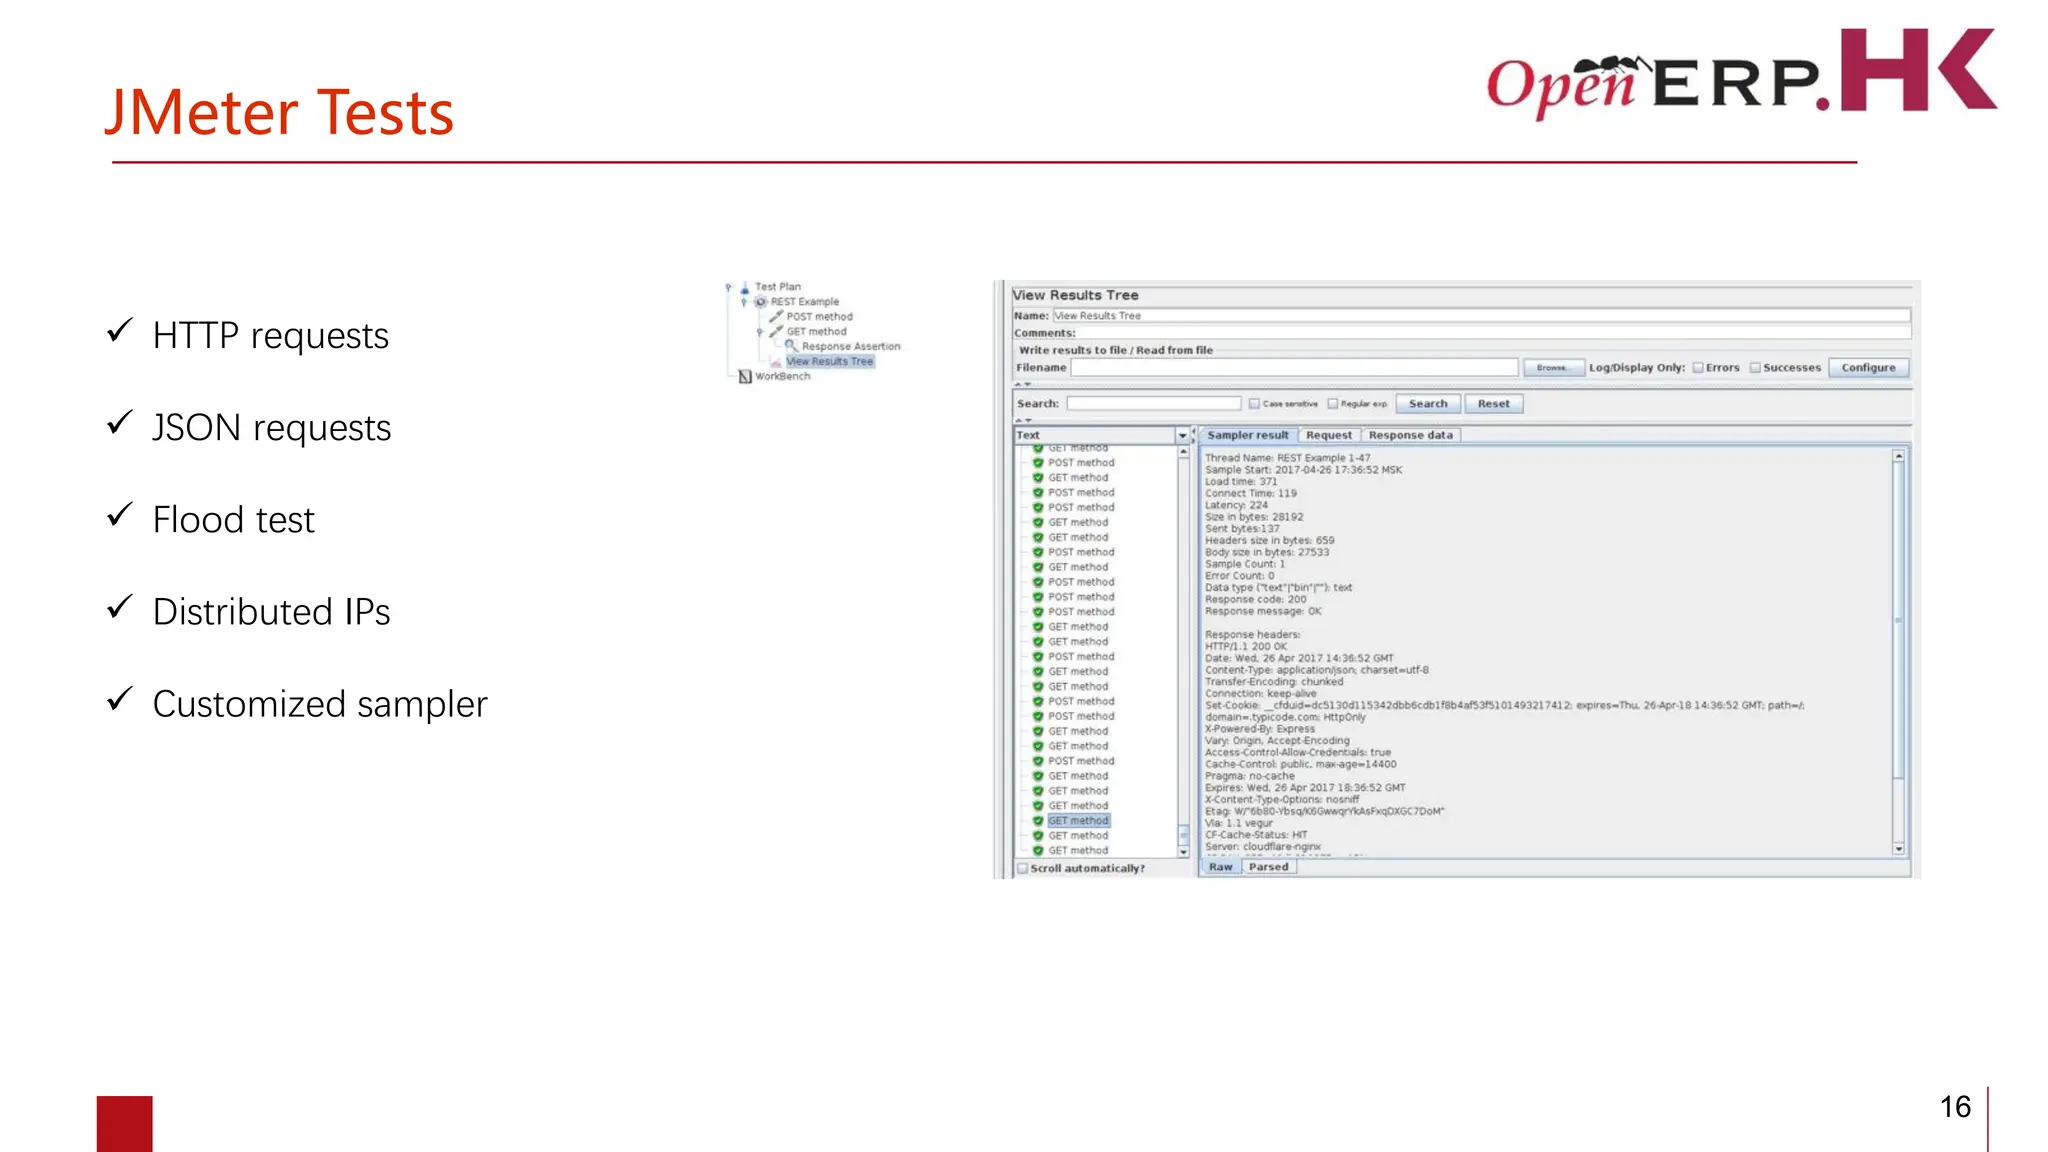Click the Search button
This screenshot has height=1152, width=2048.
(x=1427, y=404)
